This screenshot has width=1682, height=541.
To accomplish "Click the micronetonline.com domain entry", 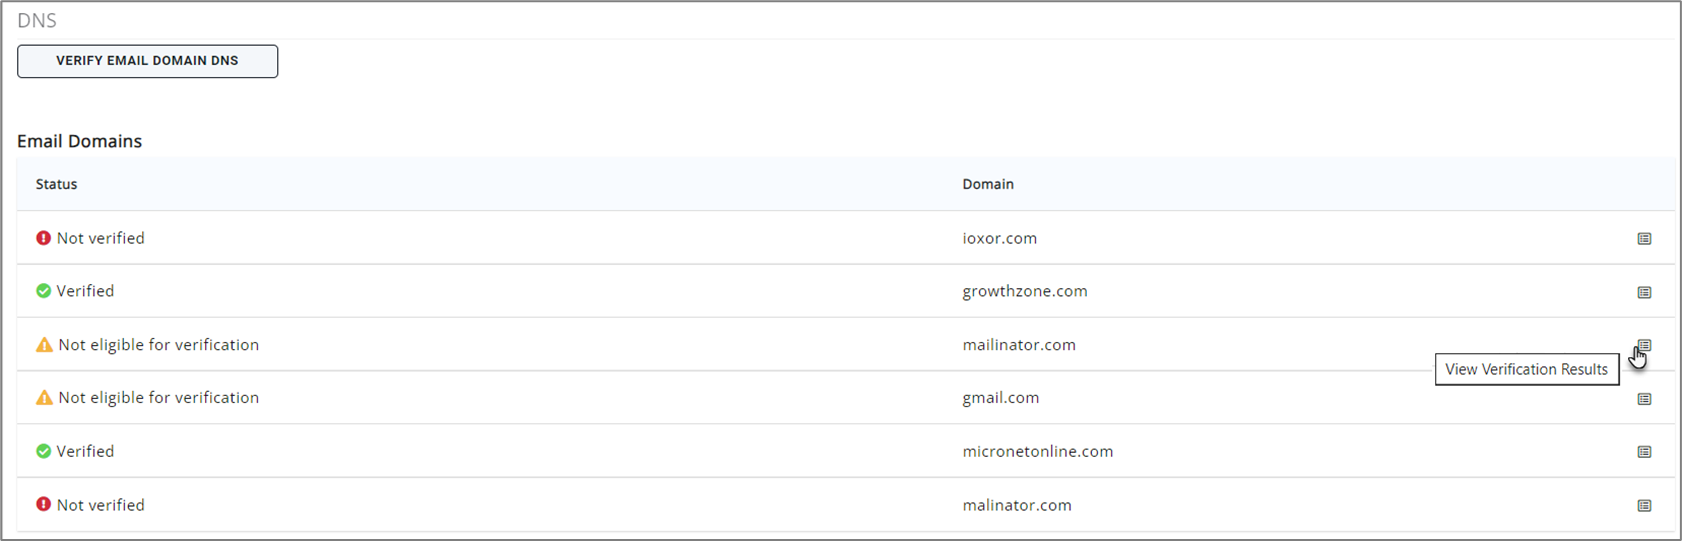I will click(1037, 451).
